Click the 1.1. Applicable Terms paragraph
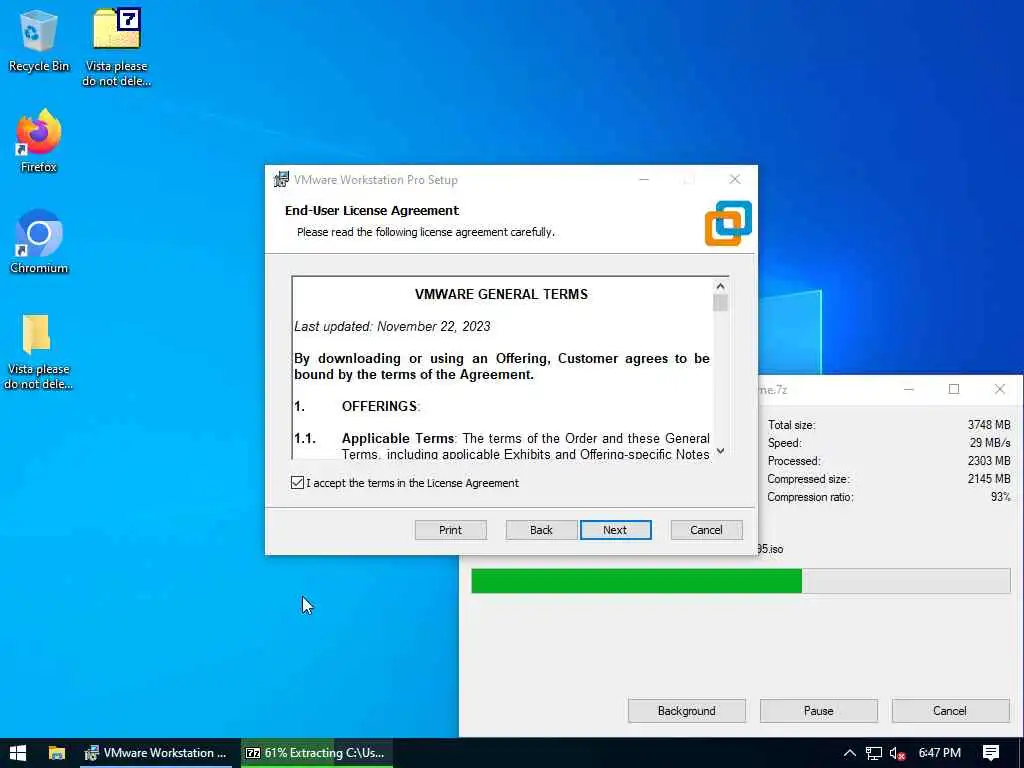The width and height of the screenshot is (1024, 768). pos(502,446)
